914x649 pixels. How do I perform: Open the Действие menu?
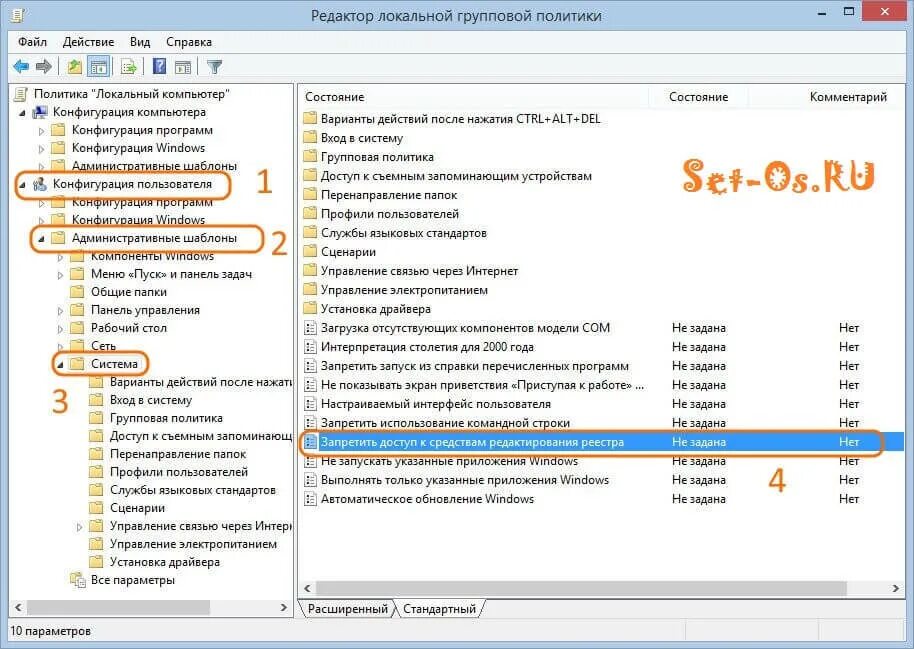point(88,42)
